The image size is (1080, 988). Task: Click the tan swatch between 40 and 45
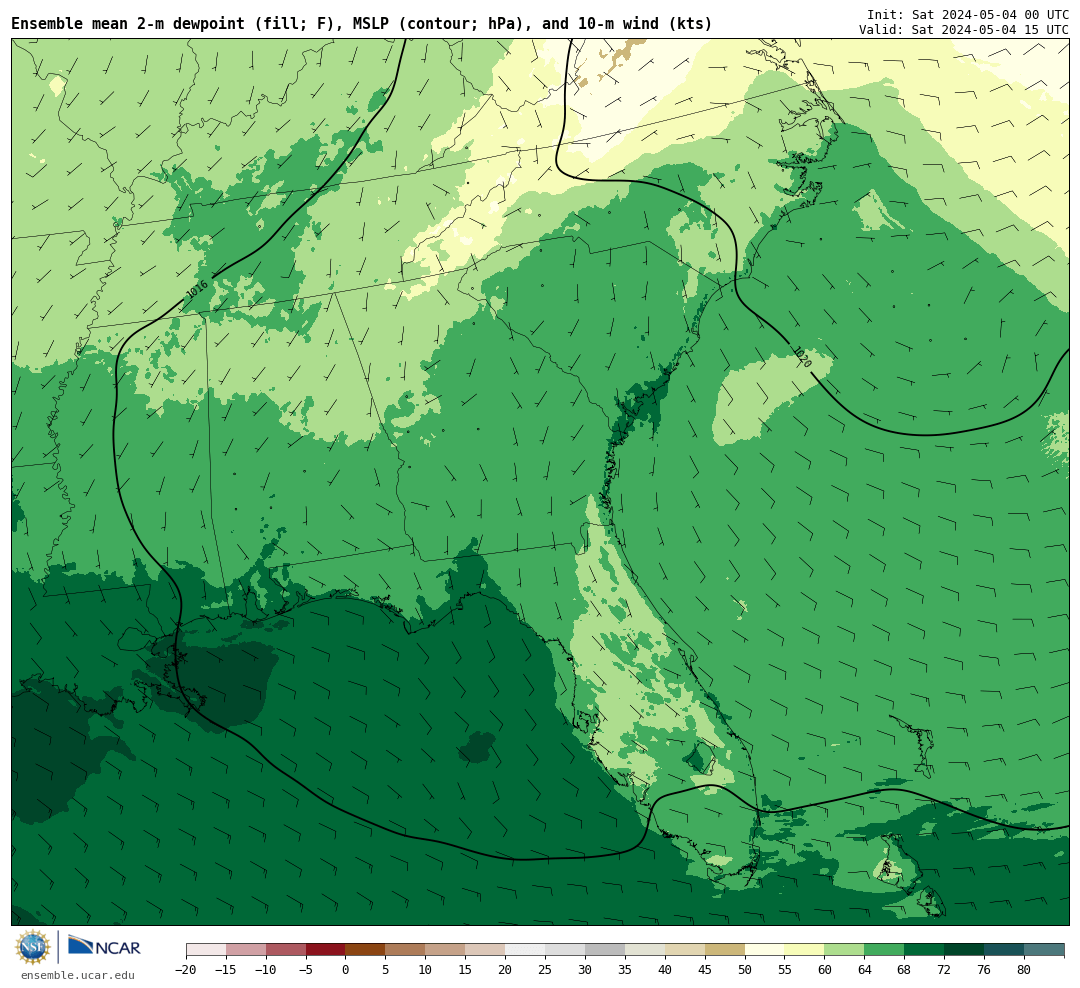685,950
